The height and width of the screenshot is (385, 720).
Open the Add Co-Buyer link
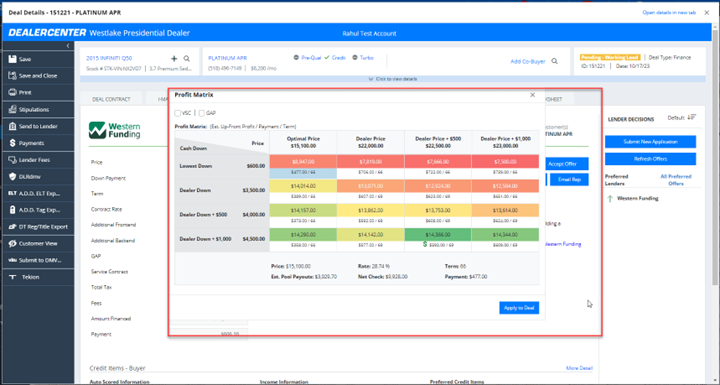528,62
